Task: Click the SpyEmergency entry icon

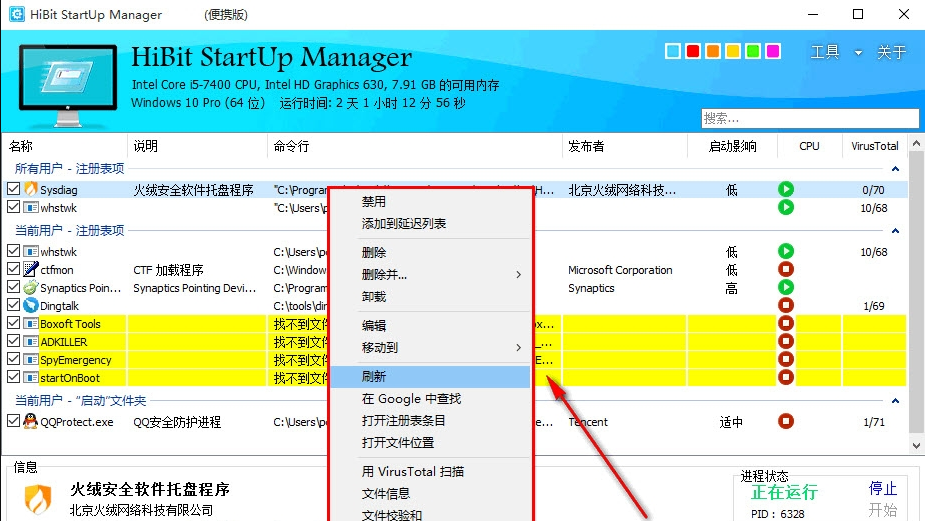Action: point(31,359)
